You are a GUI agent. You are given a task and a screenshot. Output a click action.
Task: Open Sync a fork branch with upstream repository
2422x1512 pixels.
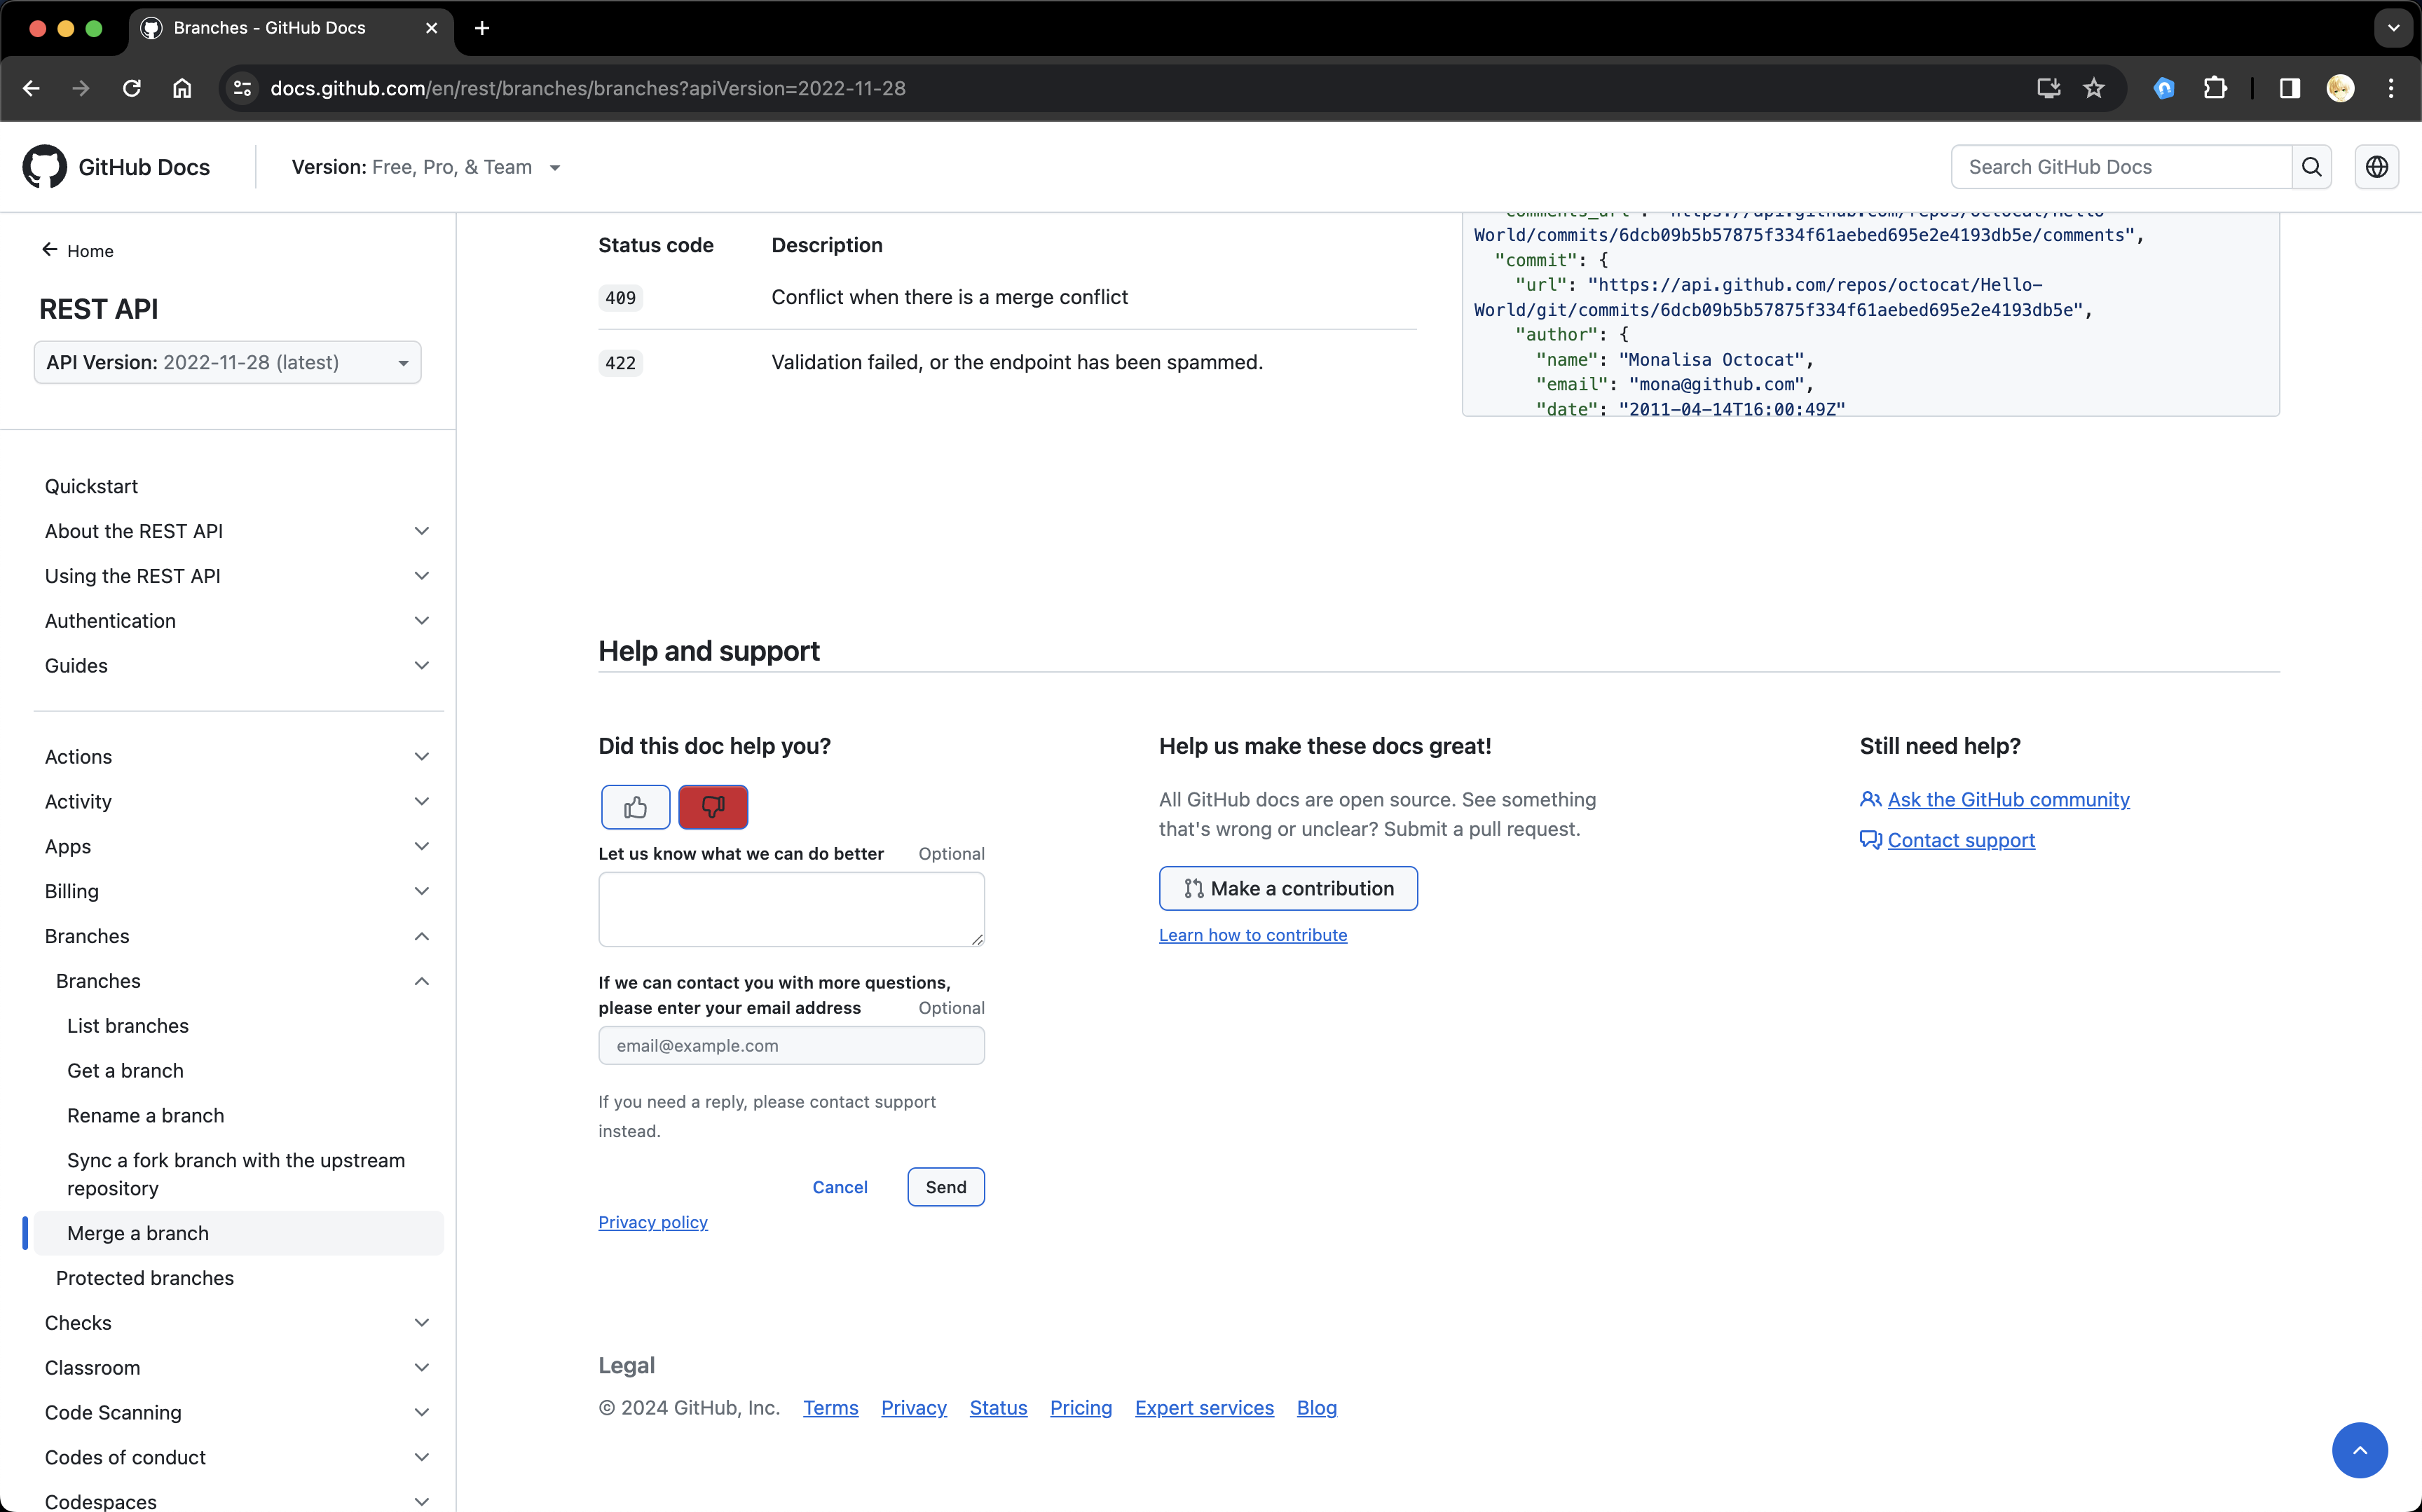click(236, 1174)
